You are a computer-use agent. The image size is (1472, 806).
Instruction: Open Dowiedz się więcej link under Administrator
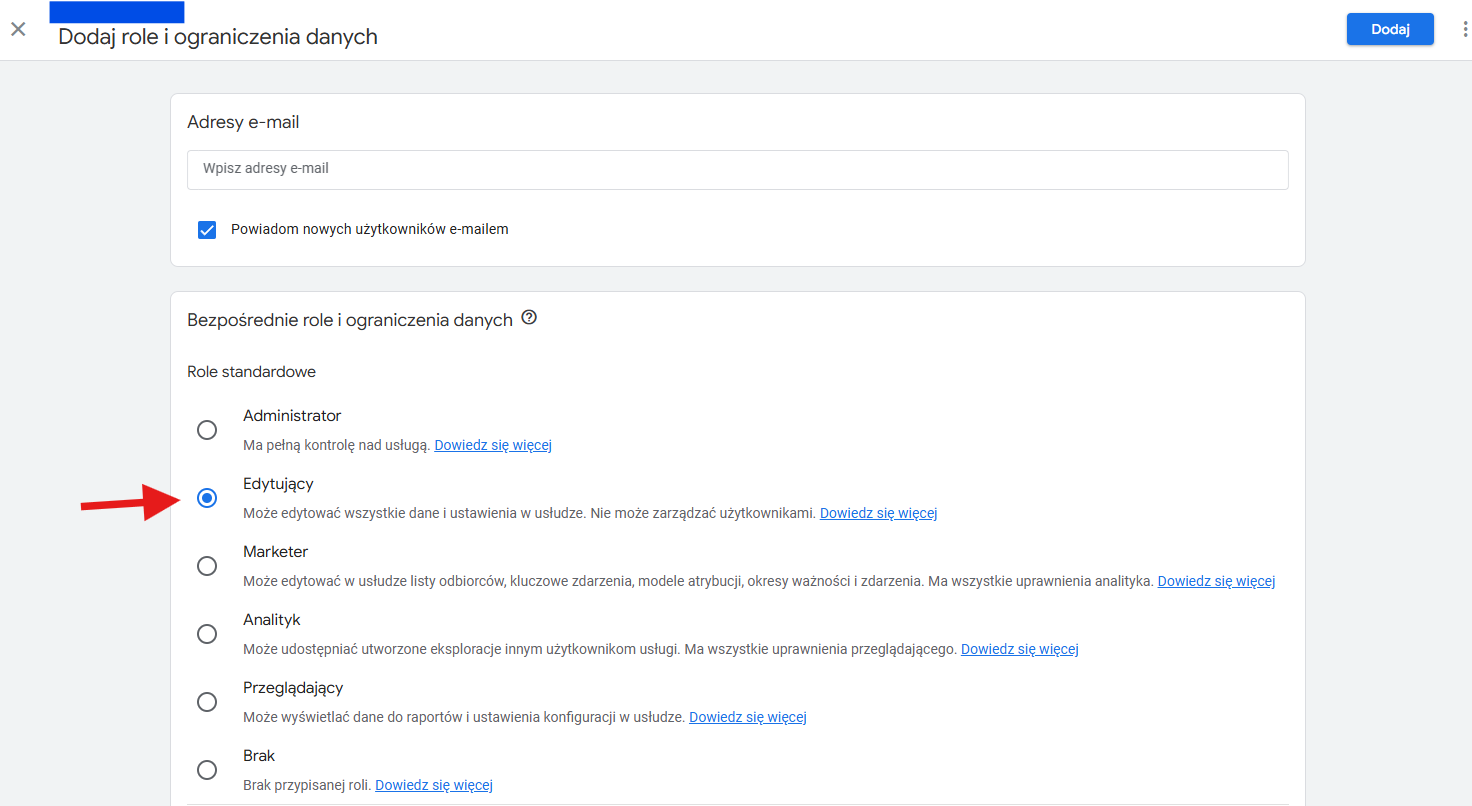[x=493, y=445]
